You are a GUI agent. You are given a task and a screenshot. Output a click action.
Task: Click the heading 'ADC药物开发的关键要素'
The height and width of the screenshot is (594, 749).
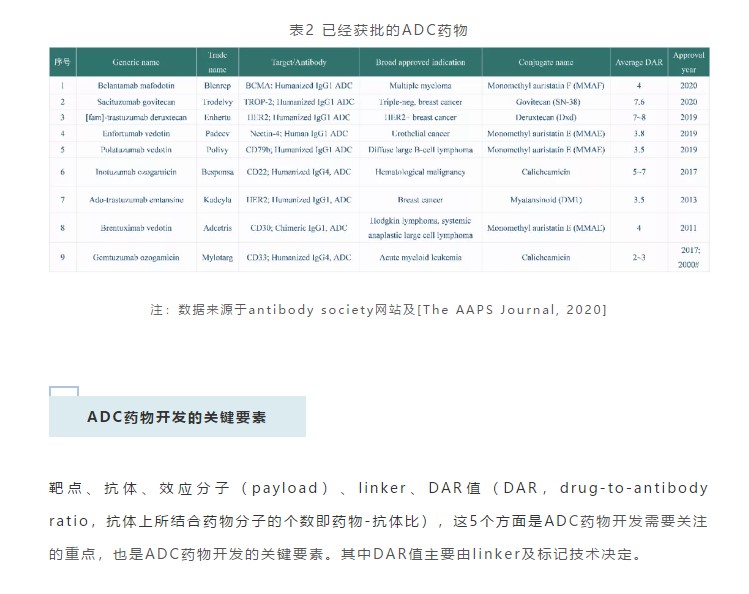click(176, 417)
